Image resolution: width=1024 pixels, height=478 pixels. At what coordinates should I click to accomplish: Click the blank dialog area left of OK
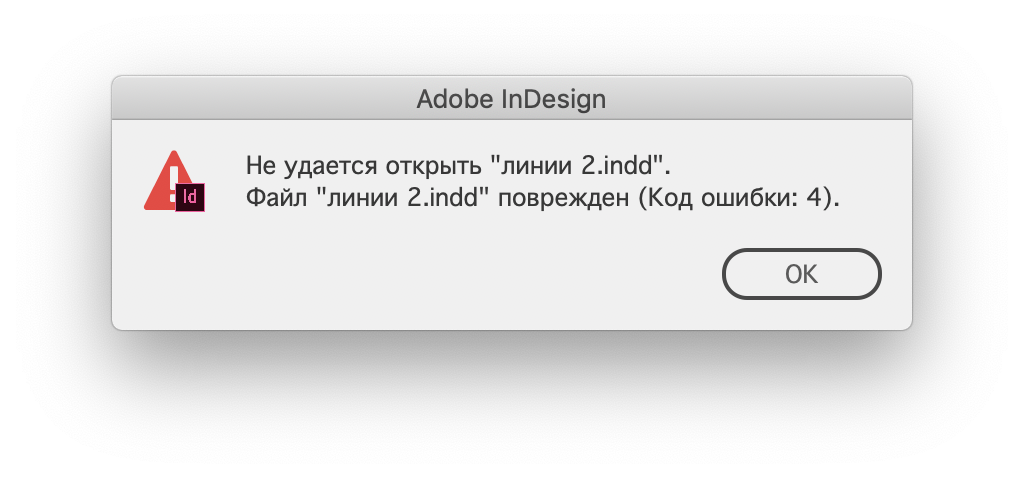pos(418,274)
